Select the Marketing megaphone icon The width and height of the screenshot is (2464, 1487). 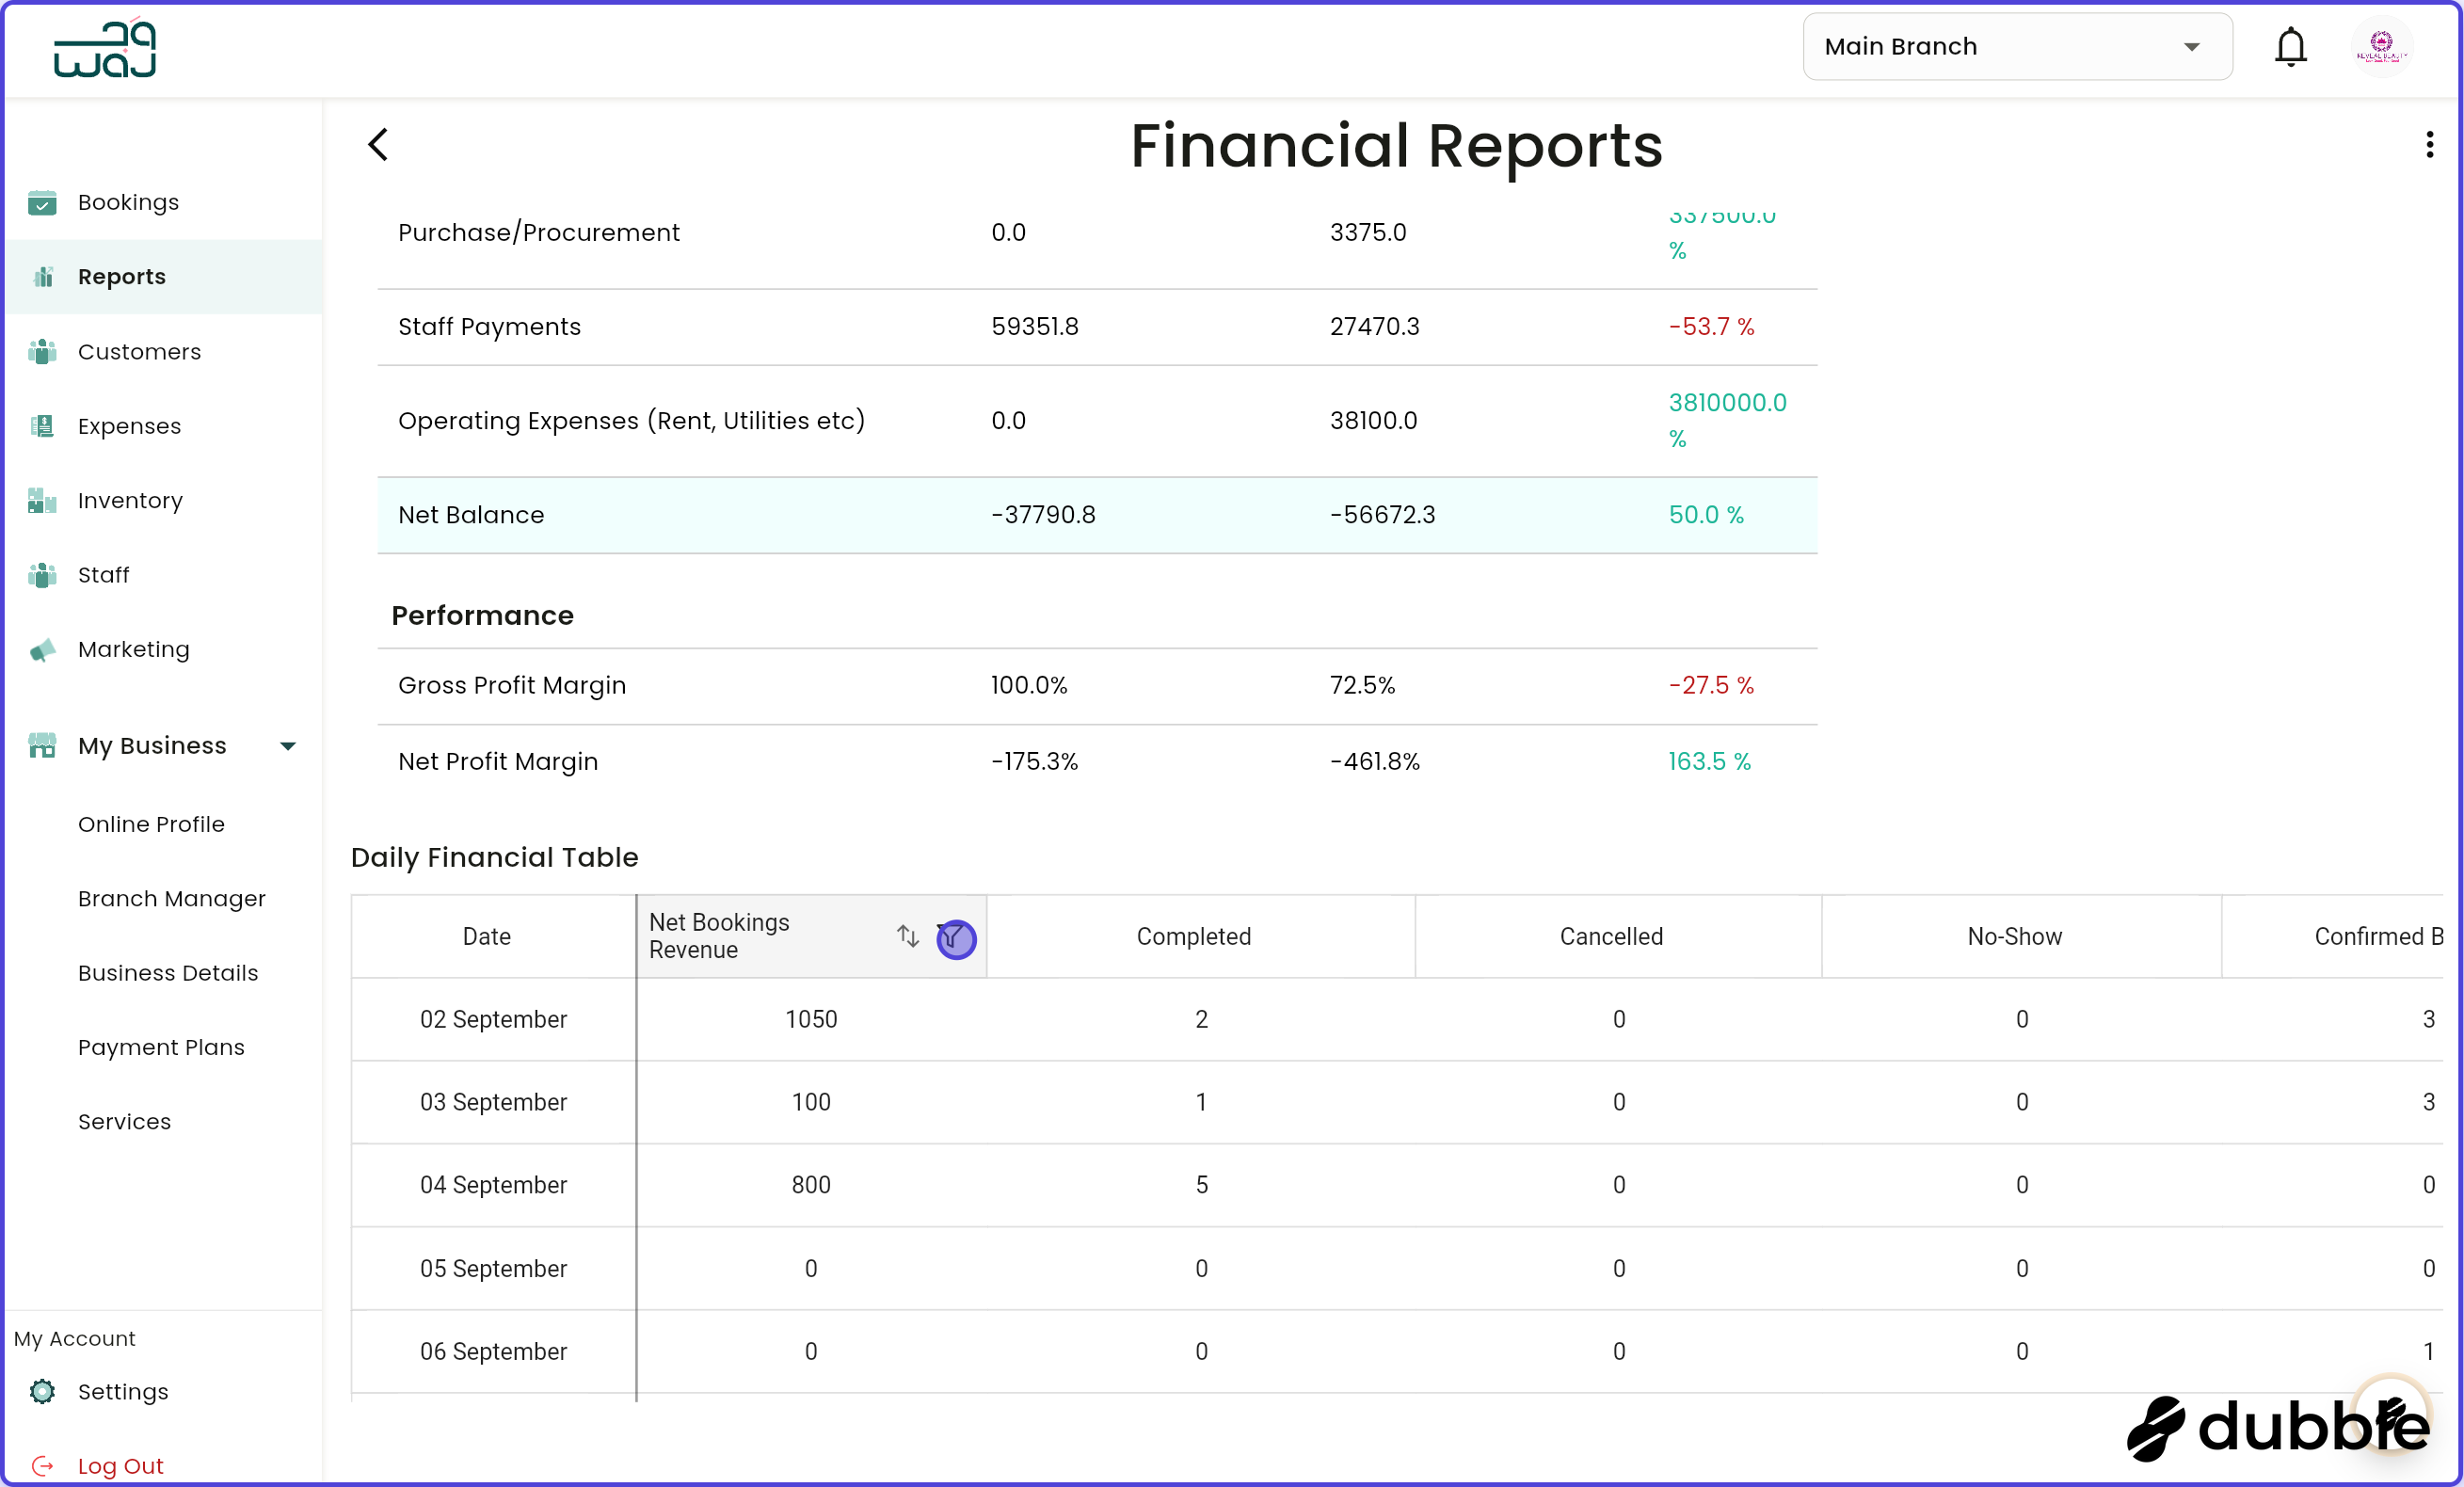pos(42,649)
